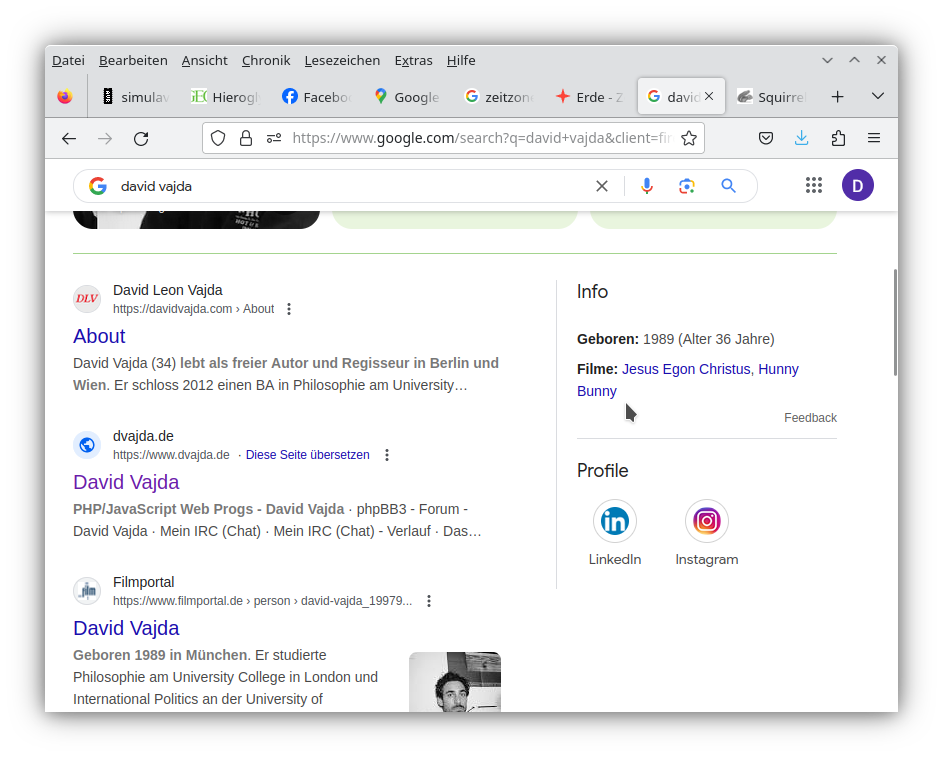The image size is (943, 757).
Task: Open David's Instagram profile icon
Action: [x=706, y=521]
